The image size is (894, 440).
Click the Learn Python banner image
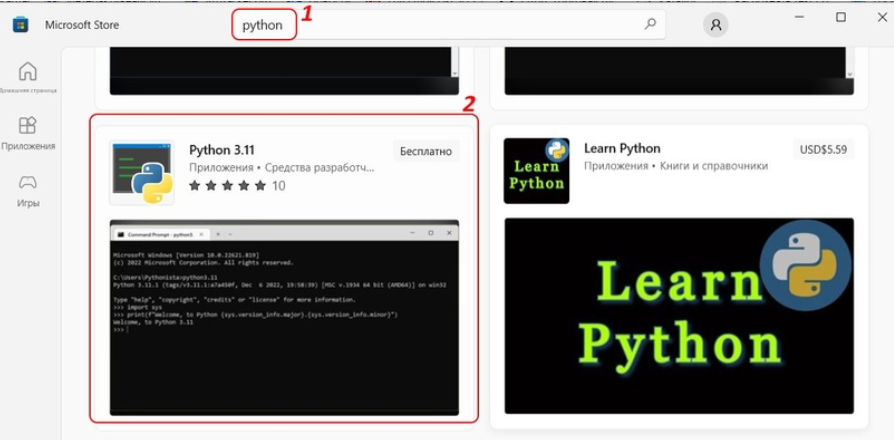click(x=679, y=316)
